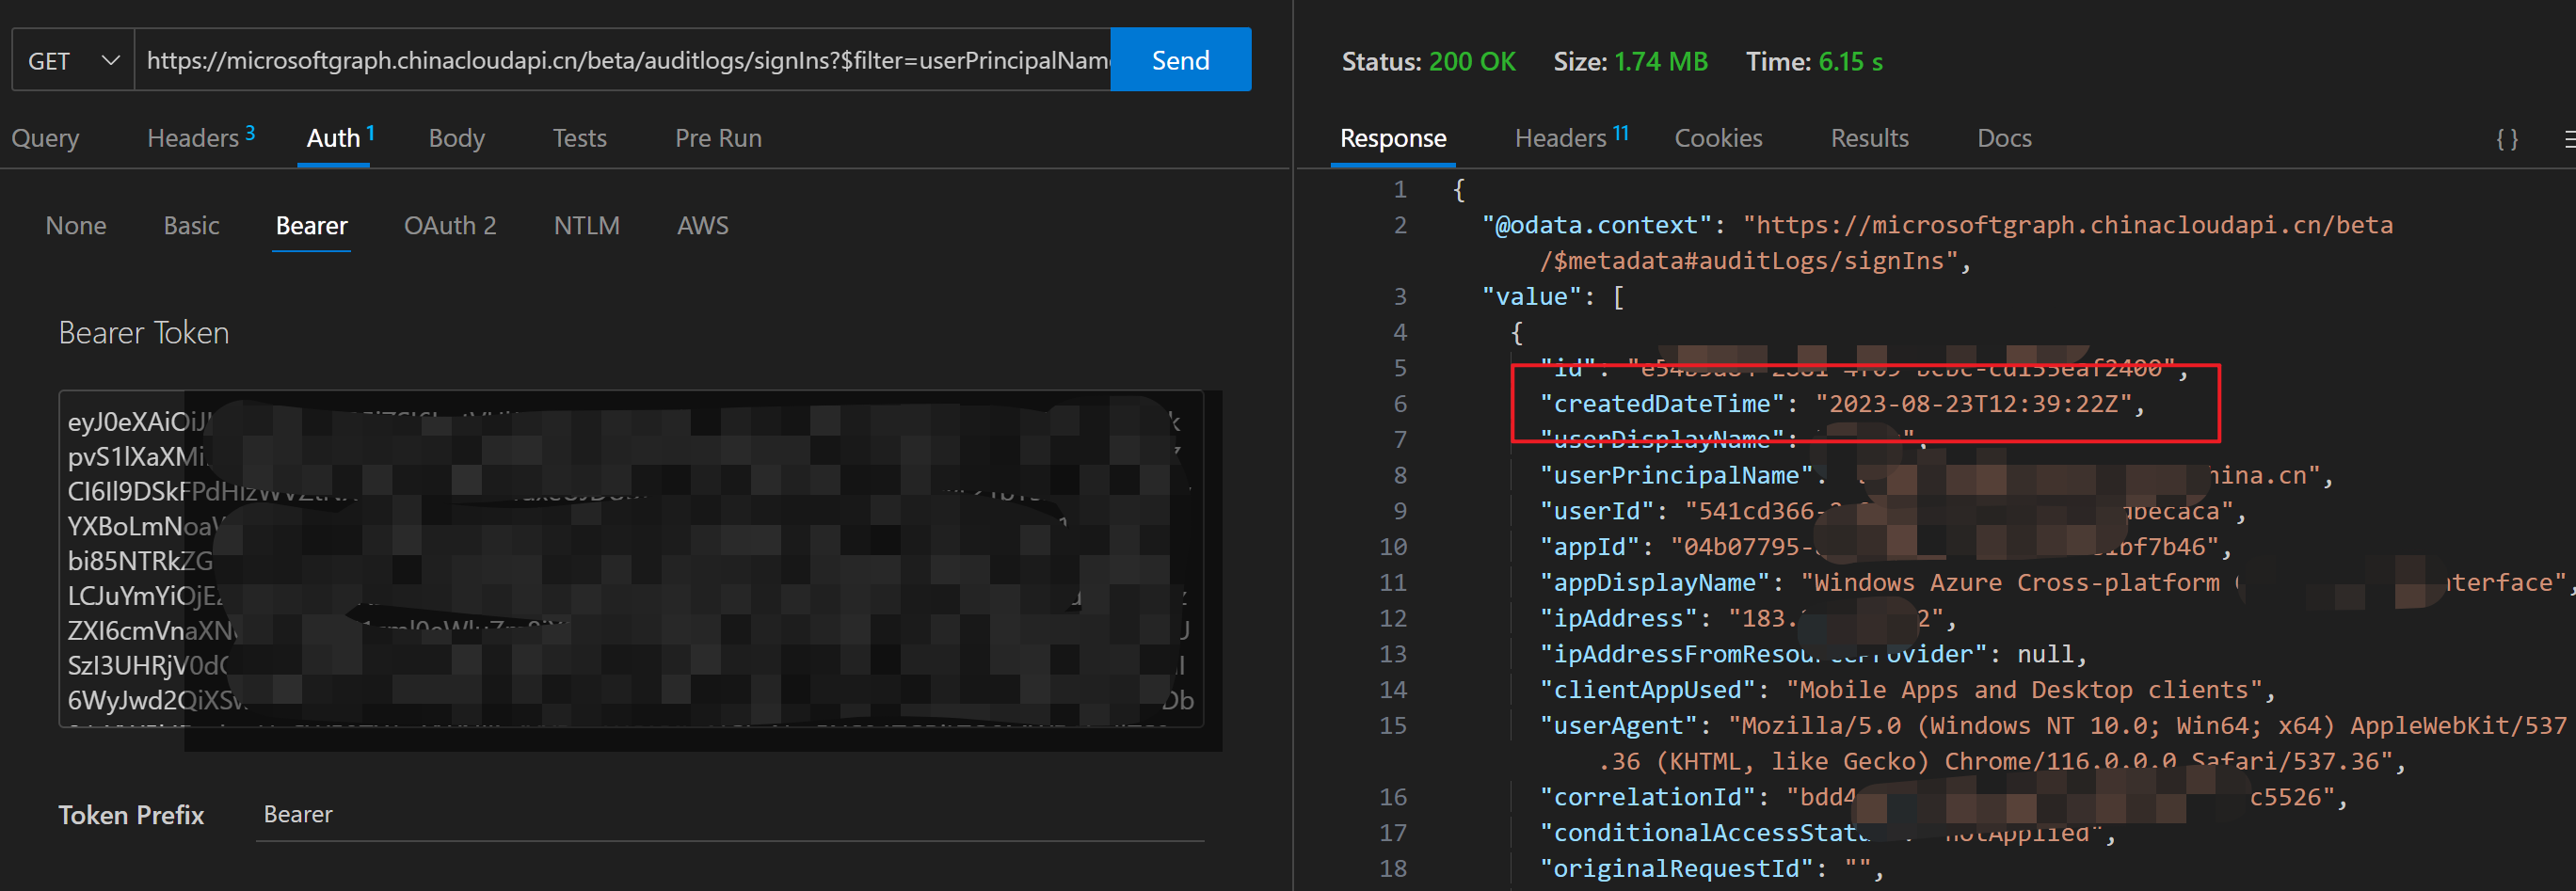Enable OAuth 2 authentication mode
Screen dimensions: 2576x891
pos(450,225)
